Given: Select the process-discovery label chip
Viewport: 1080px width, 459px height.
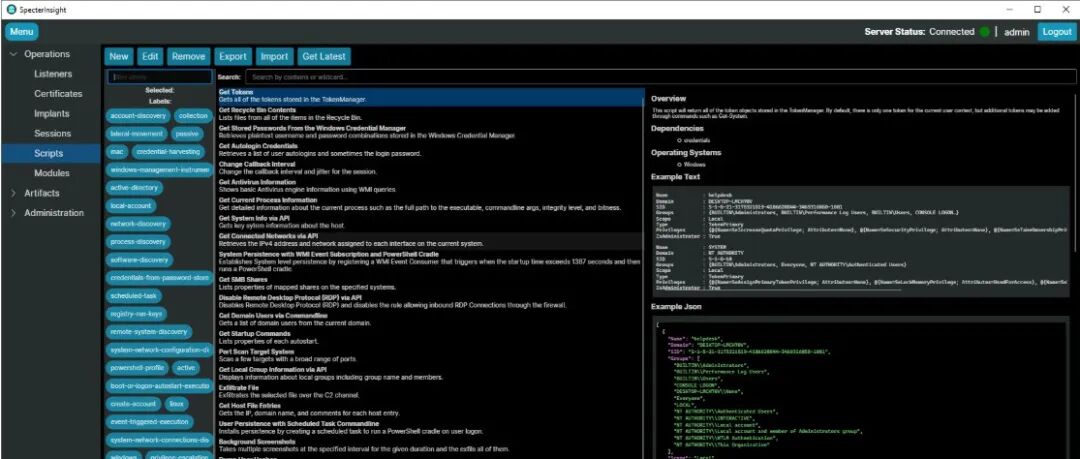Looking at the screenshot, I should (x=138, y=242).
